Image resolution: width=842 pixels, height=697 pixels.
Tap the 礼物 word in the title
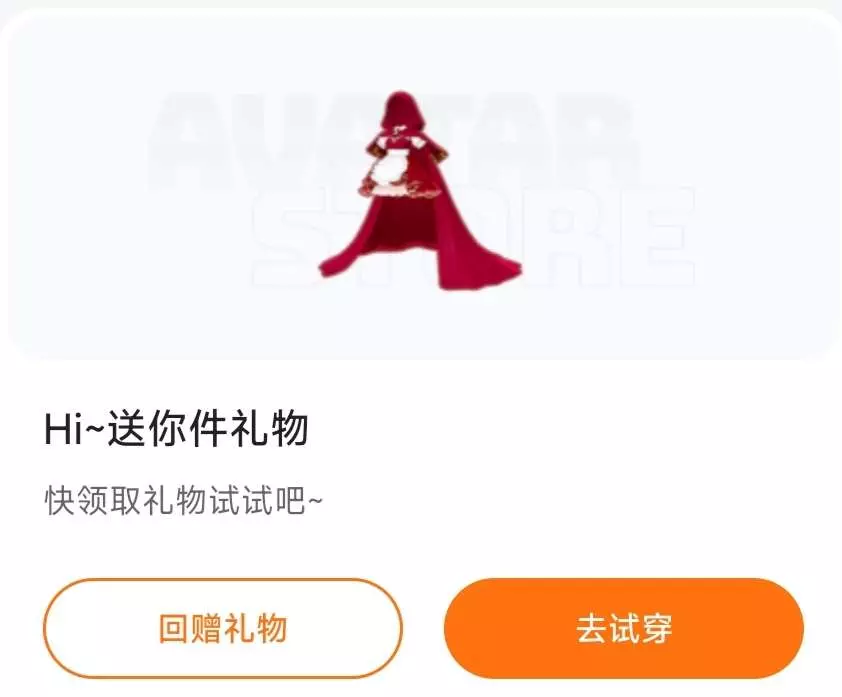(269, 429)
